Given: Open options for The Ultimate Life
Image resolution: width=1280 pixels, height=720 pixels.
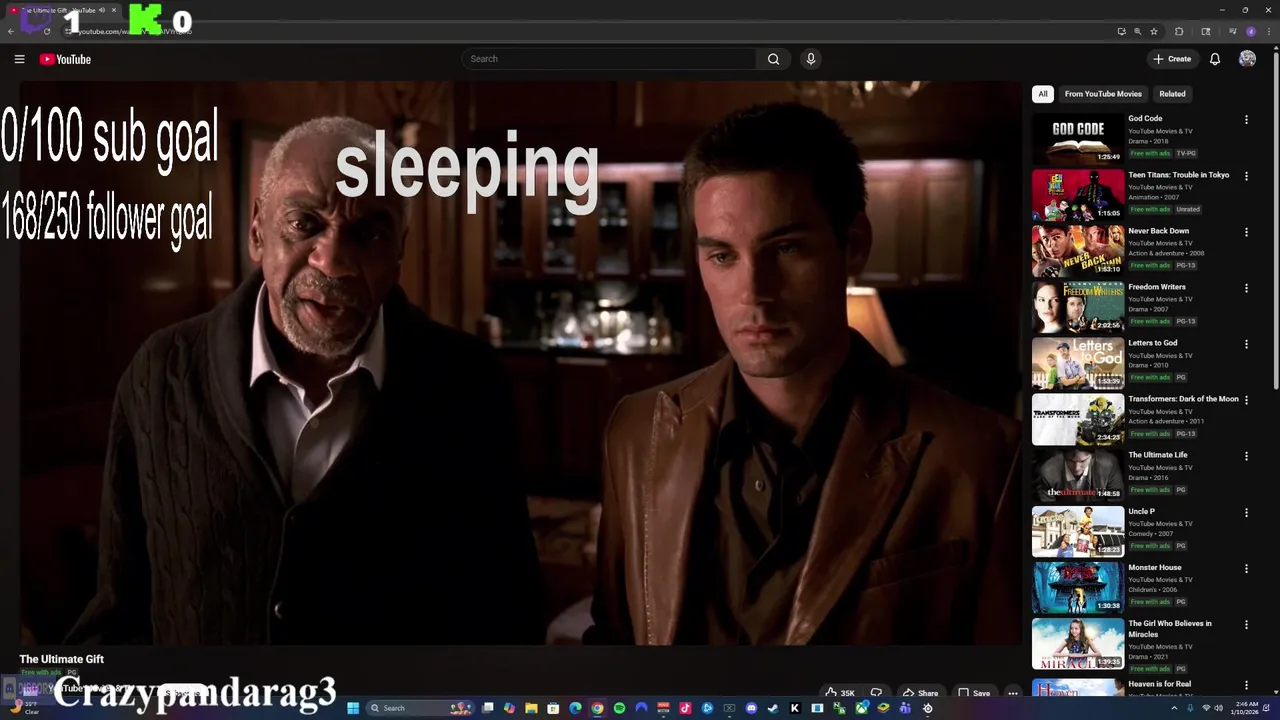Looking at the screenshot, I should [1246, 456].
